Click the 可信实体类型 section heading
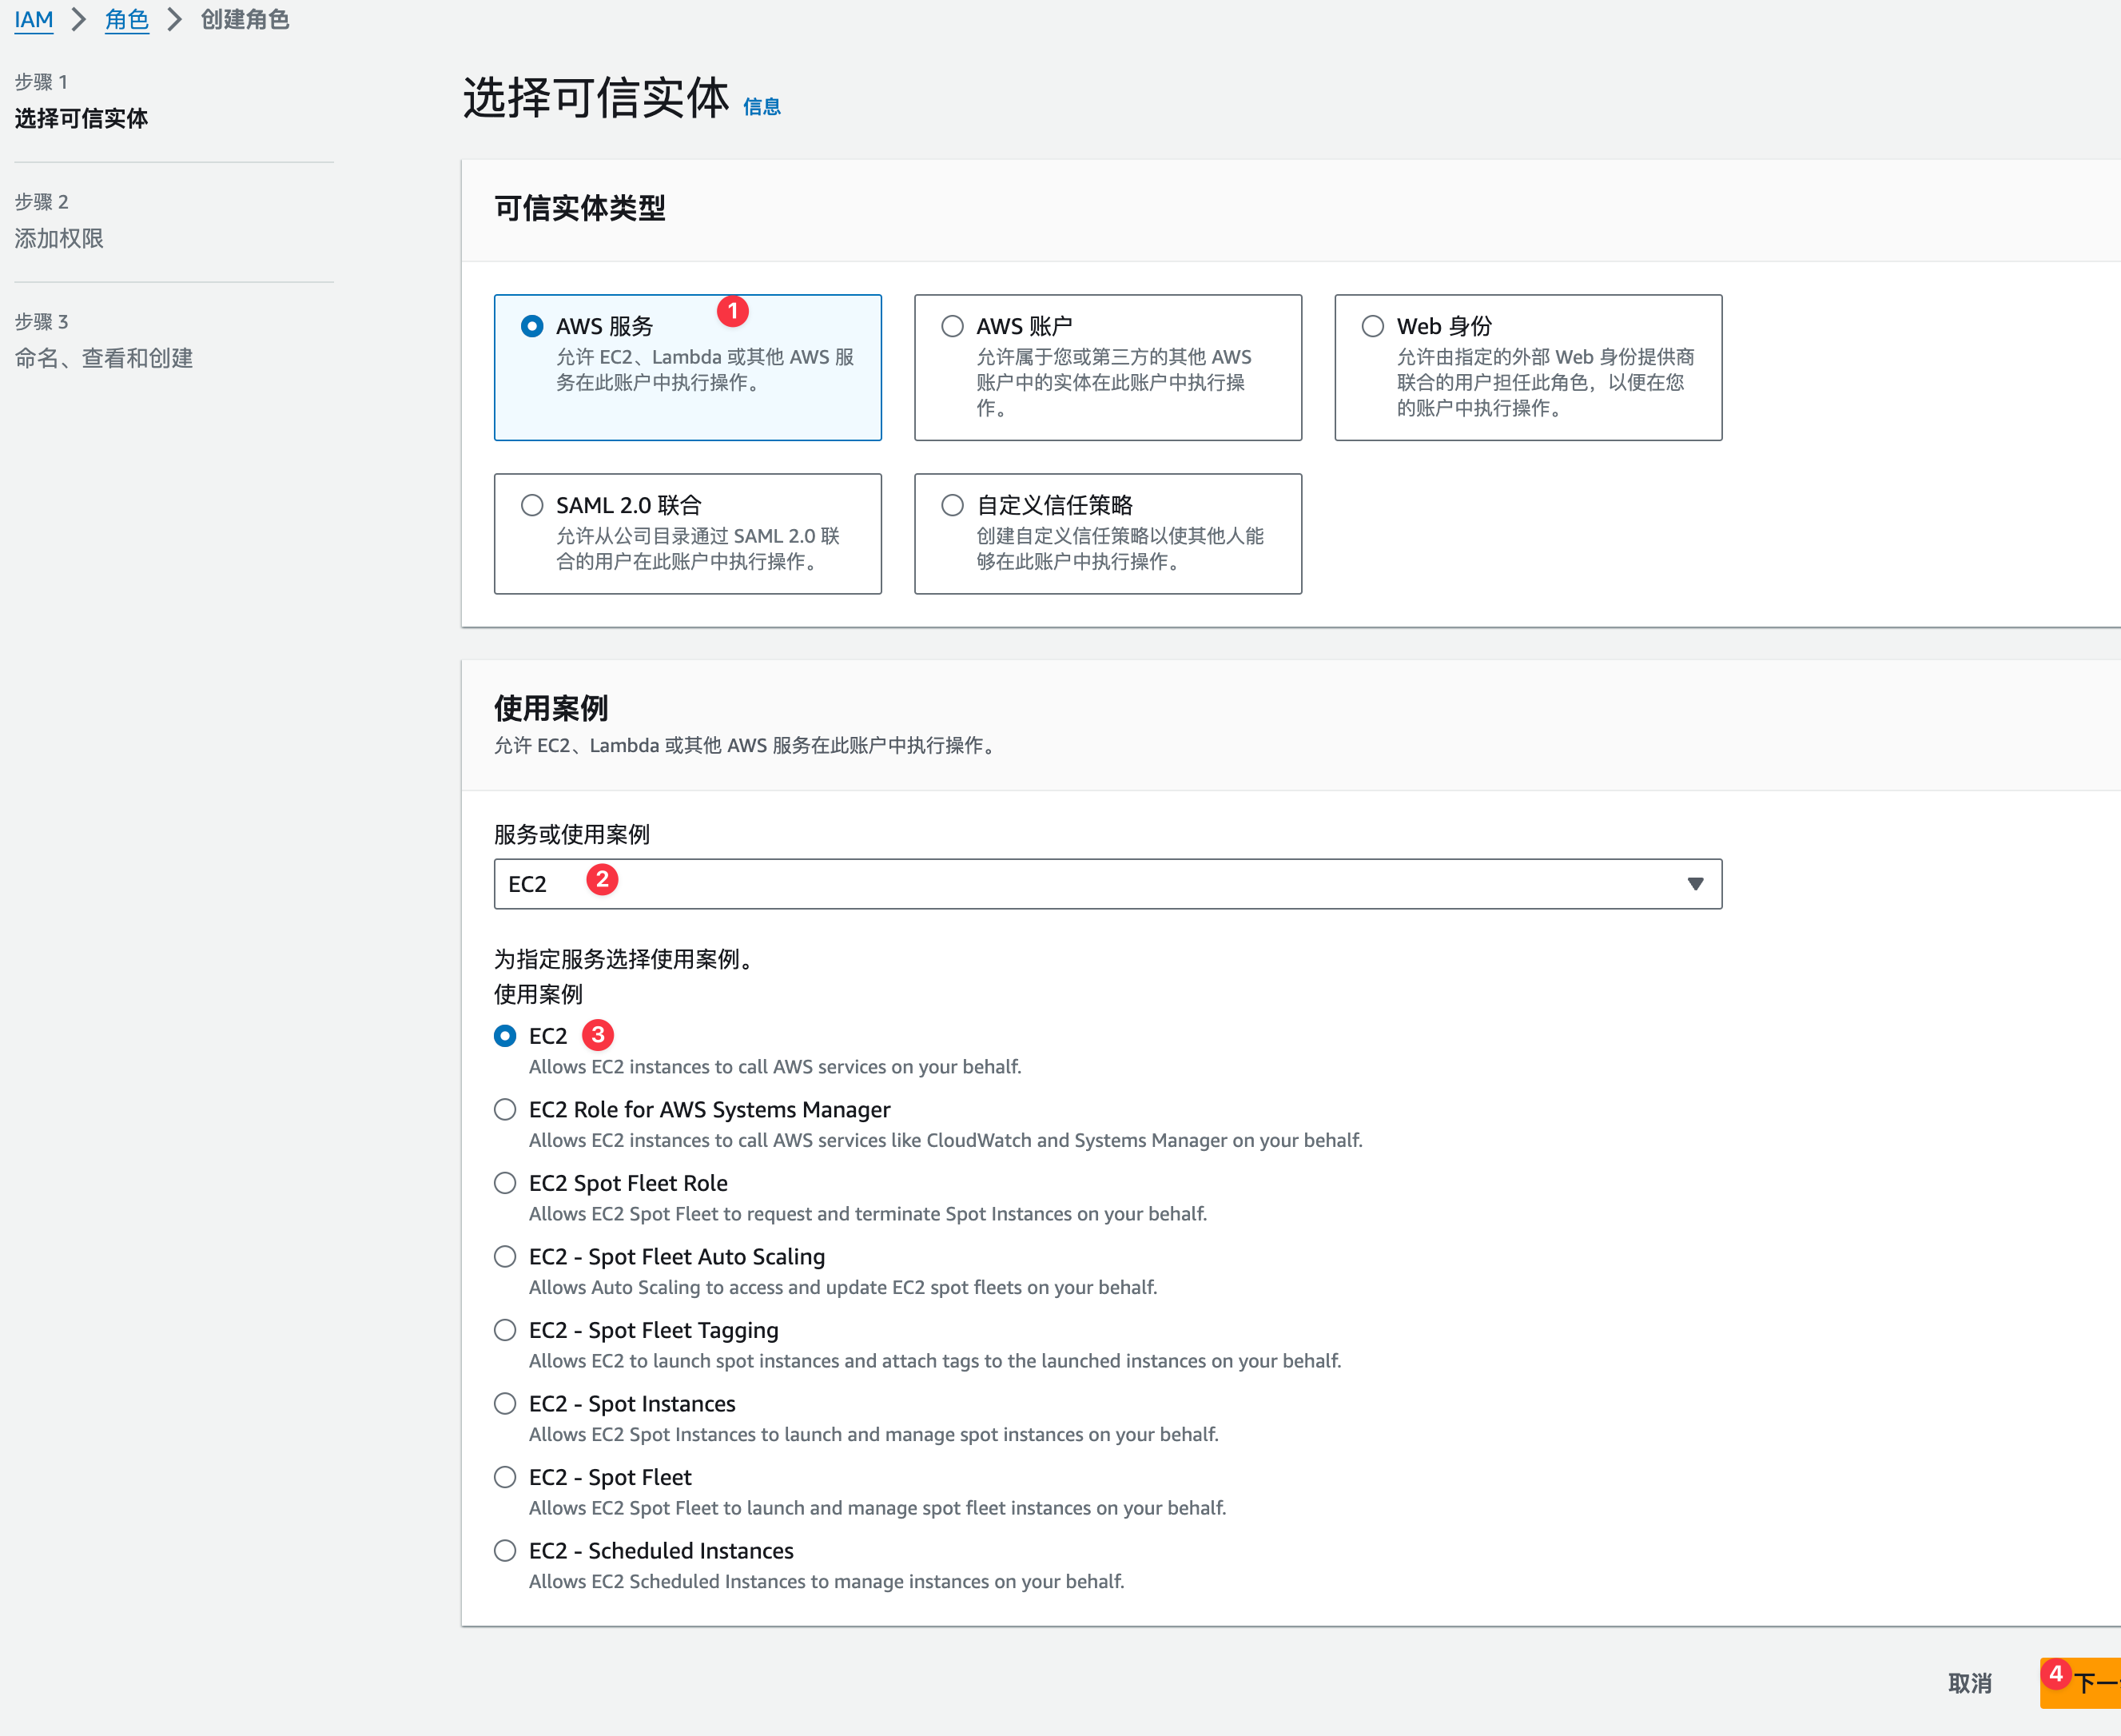This screenshot has width=2121, height=1736. coord(580,208)
